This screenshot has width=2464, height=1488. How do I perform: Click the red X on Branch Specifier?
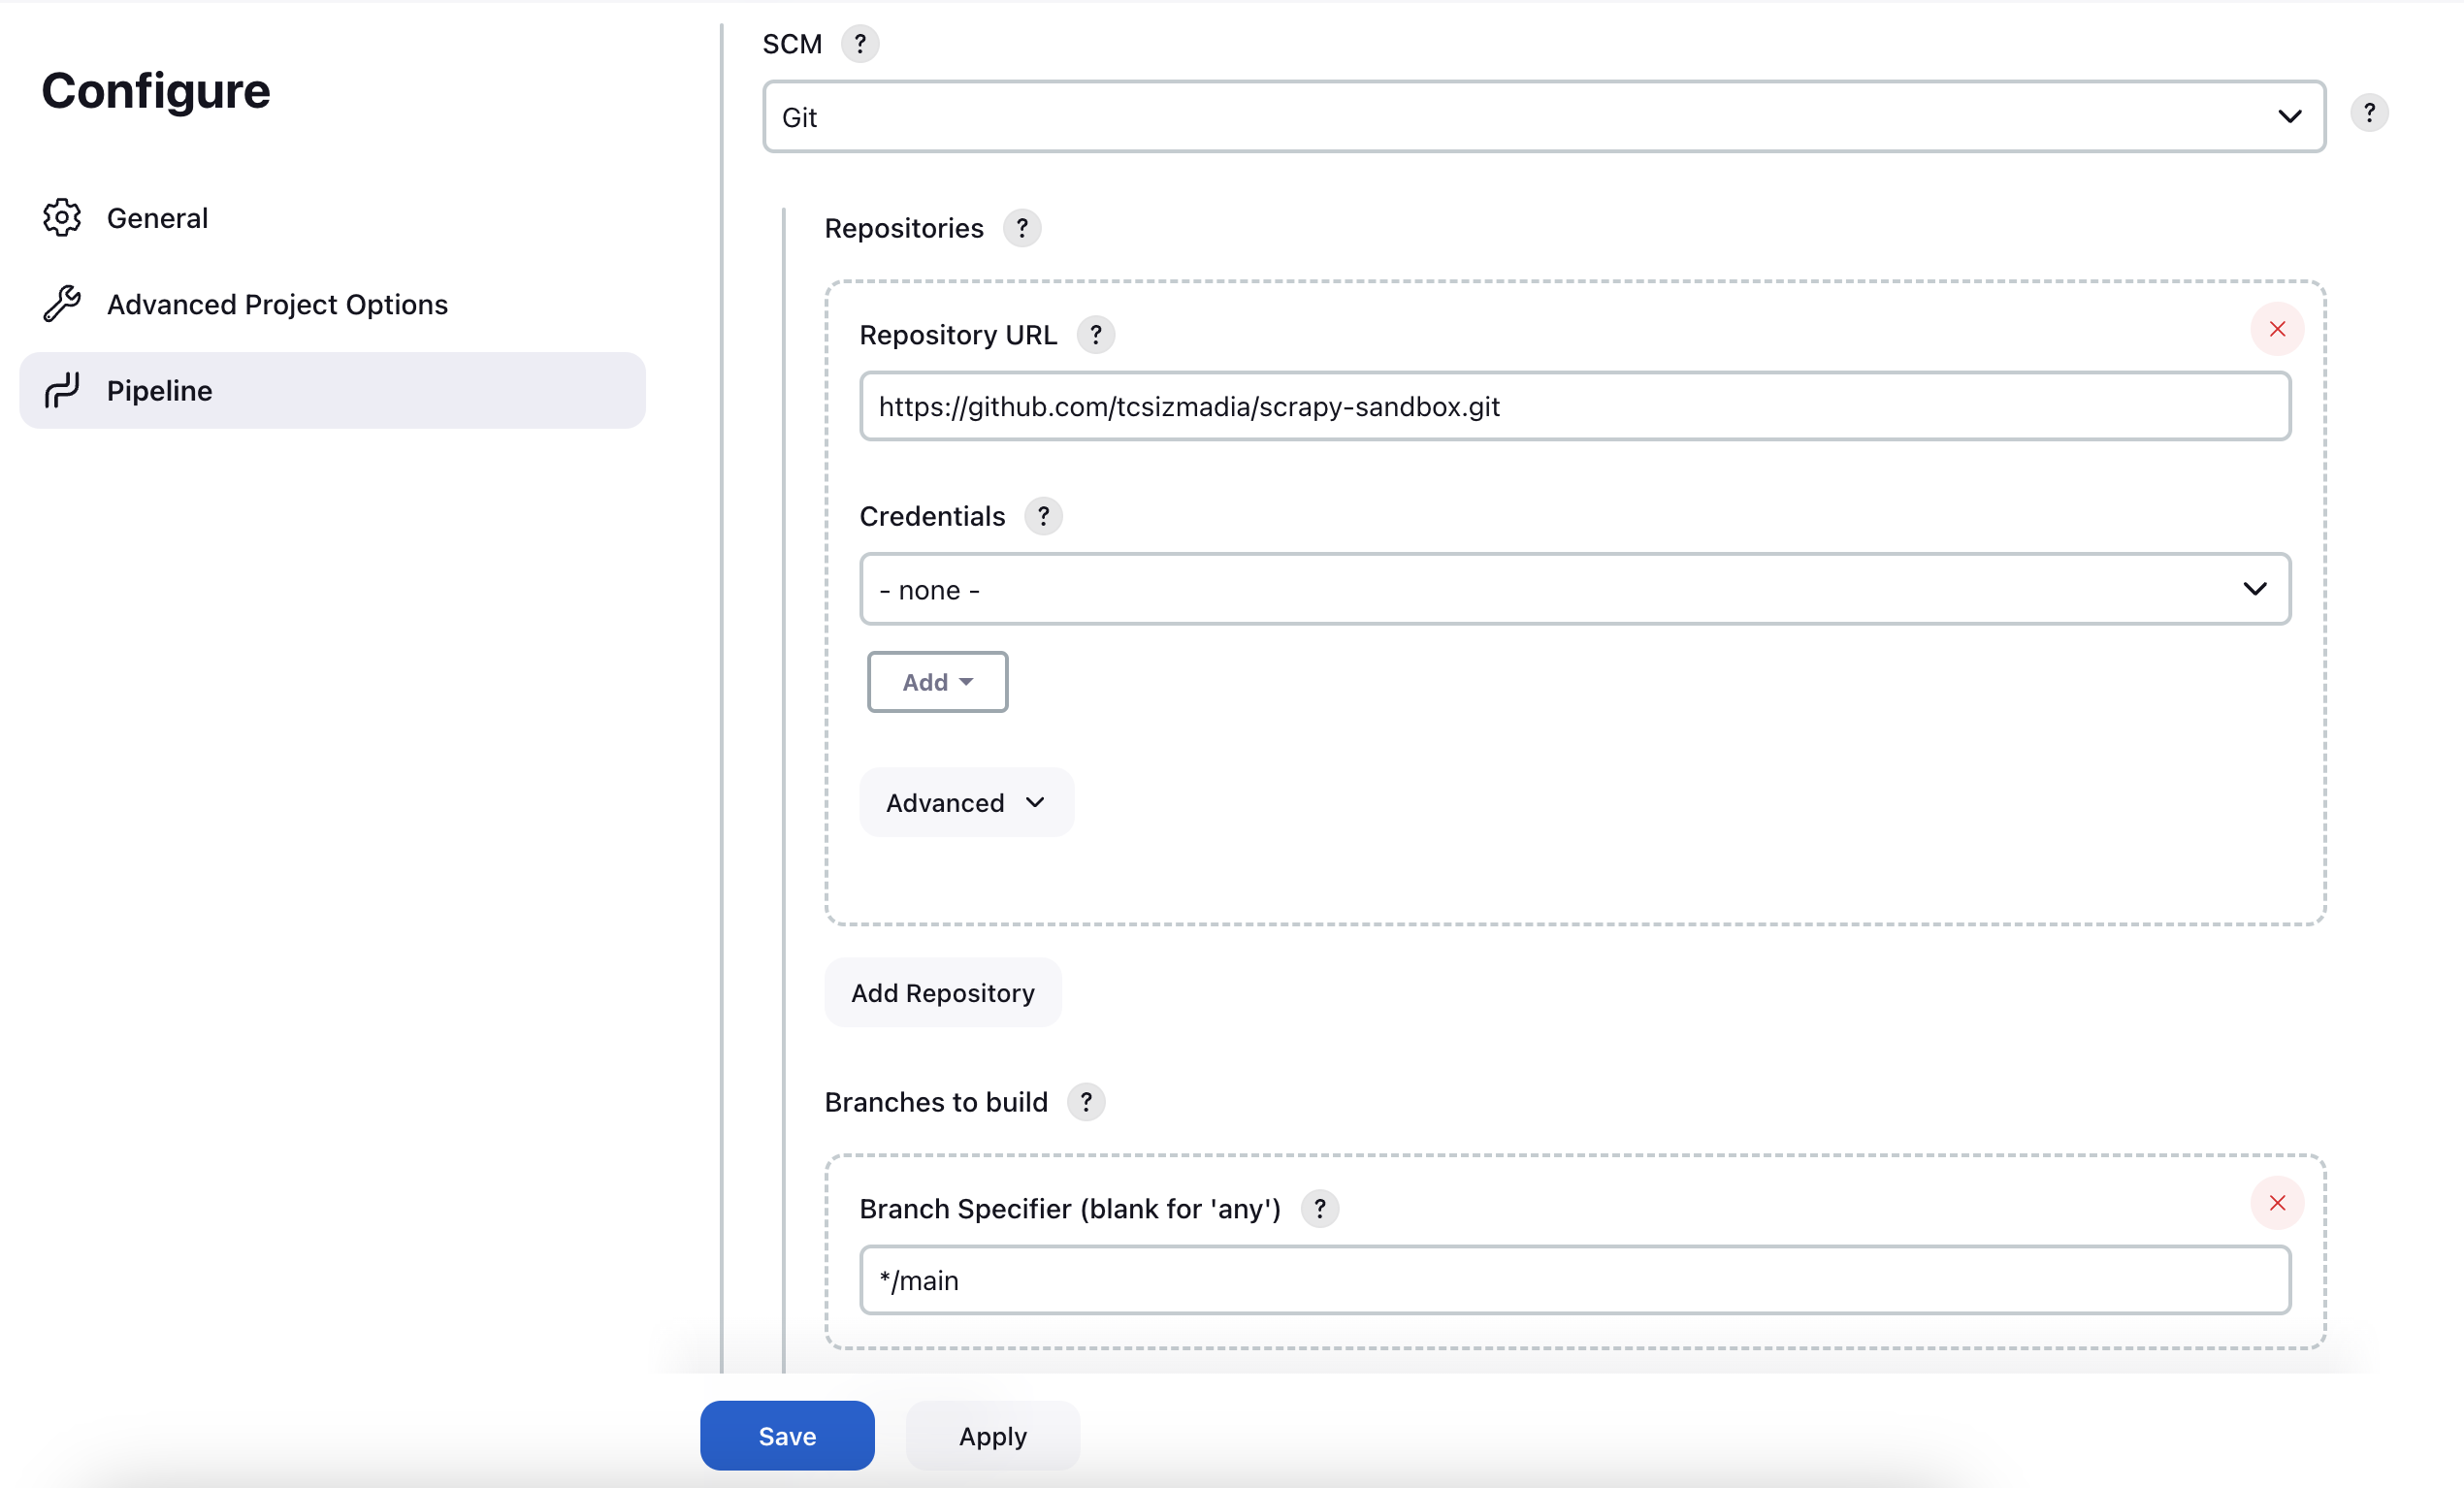tap(2276, 1203)
